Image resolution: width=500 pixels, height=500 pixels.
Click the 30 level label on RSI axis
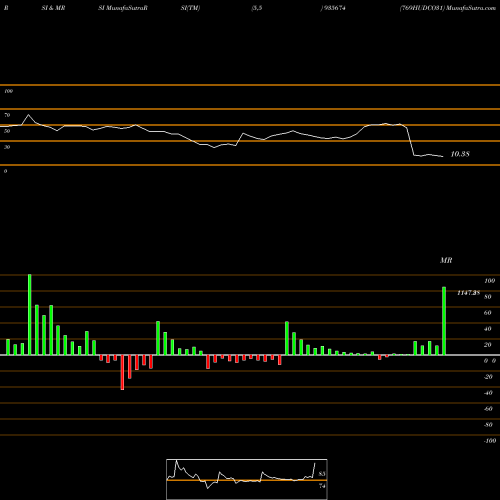7,147
